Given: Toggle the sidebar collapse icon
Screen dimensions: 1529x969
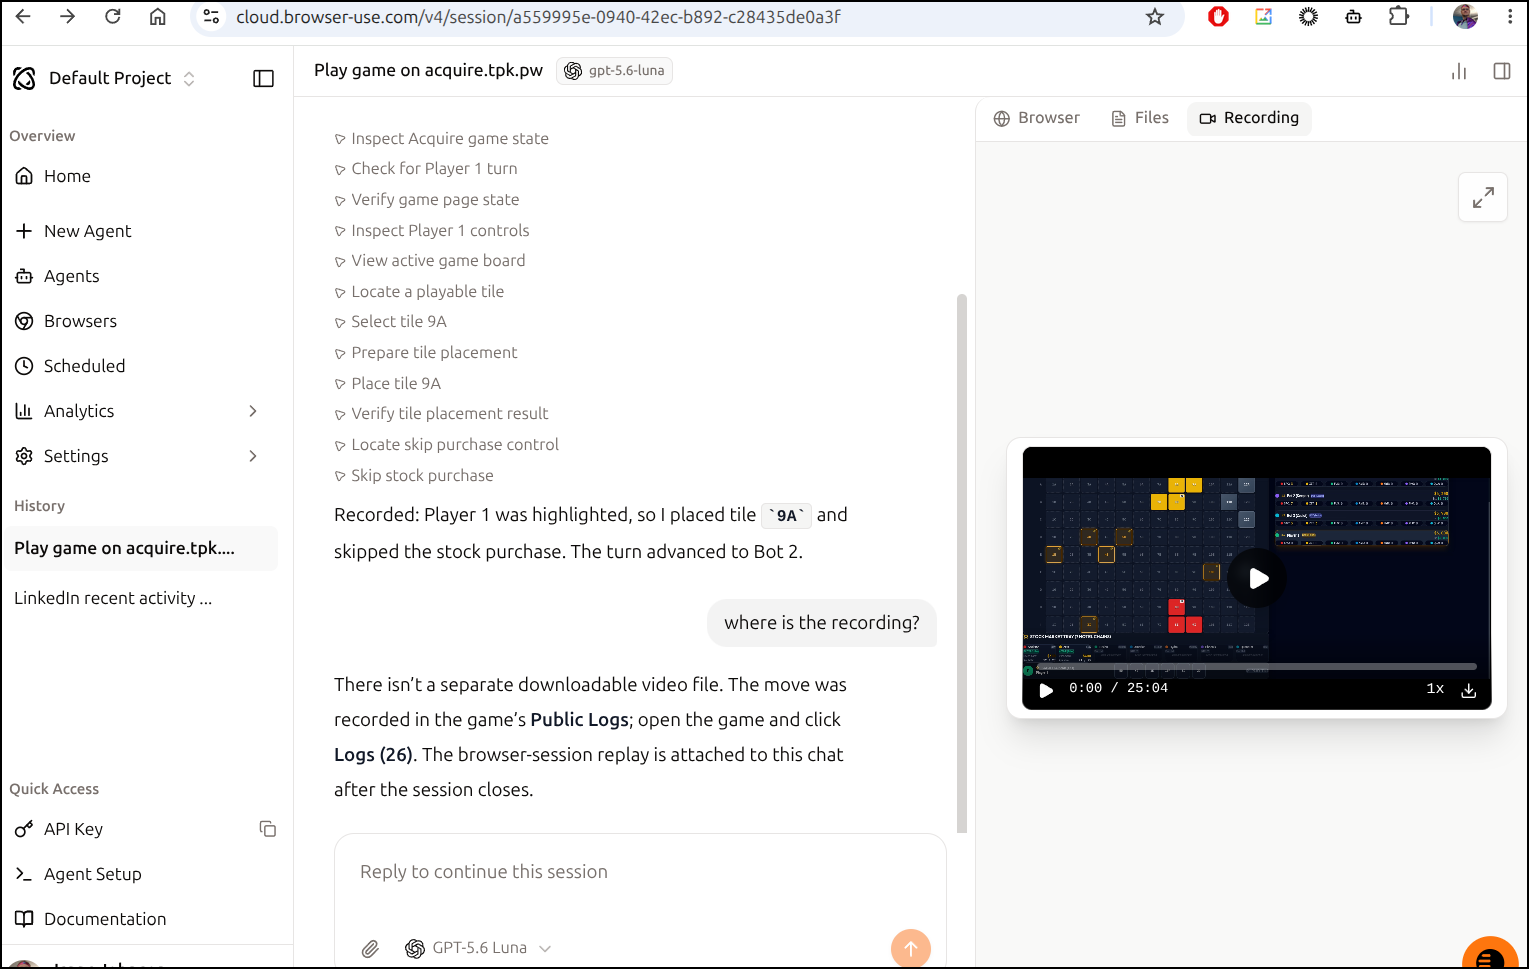Looking at the screenshot, I should (264, 78).
